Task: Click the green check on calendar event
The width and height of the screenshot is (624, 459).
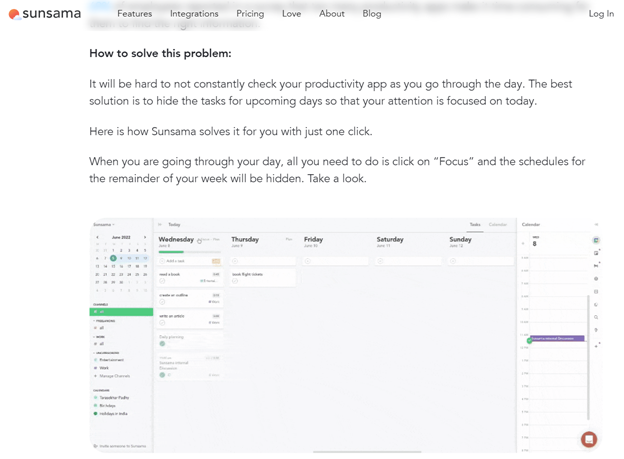Action: click(x=530, y=340)
